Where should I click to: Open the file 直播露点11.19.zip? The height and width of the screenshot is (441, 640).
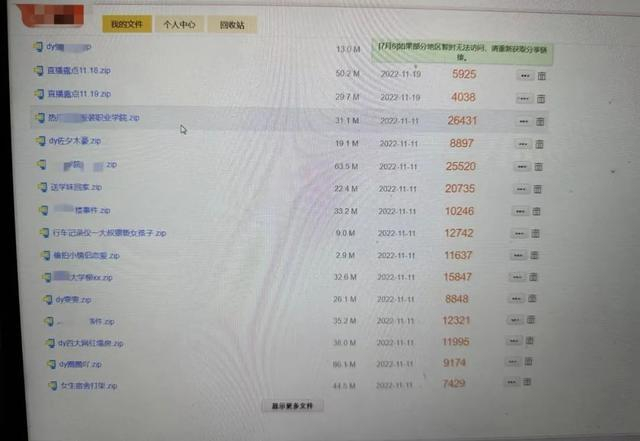(80, 94)
